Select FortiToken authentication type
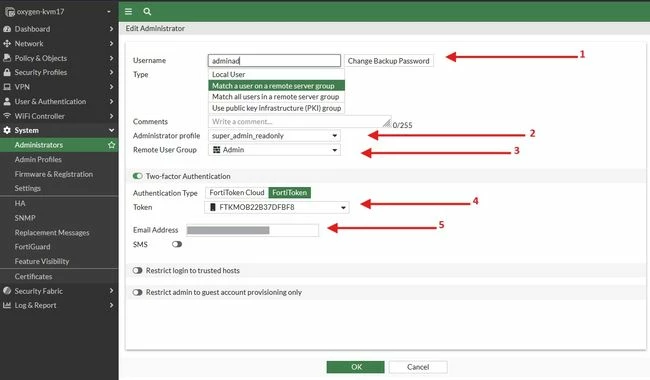This screenshot has width=650, height=380. (289, 193)
